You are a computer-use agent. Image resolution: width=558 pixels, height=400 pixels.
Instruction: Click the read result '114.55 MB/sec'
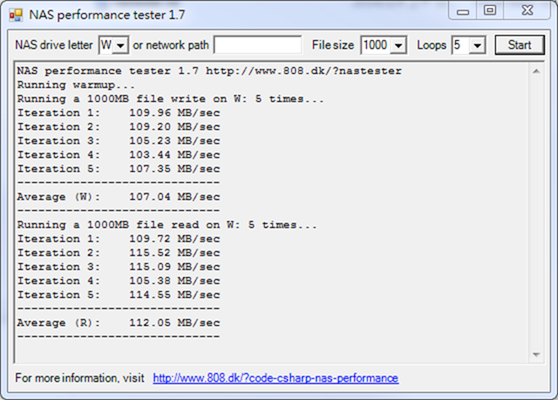pyautogui.click(x=174, y=295)
